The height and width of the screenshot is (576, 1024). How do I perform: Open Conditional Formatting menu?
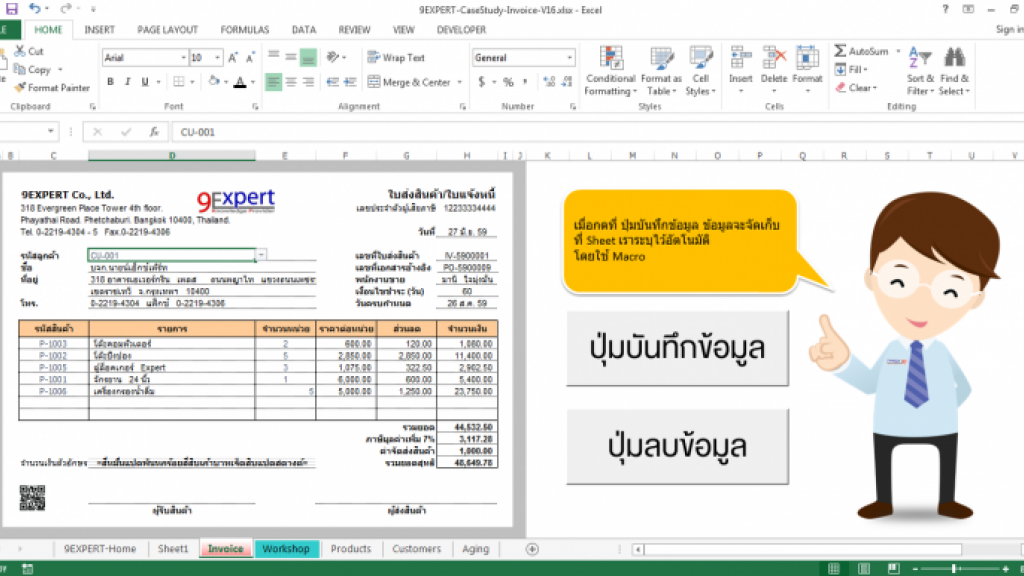[611, 72]
